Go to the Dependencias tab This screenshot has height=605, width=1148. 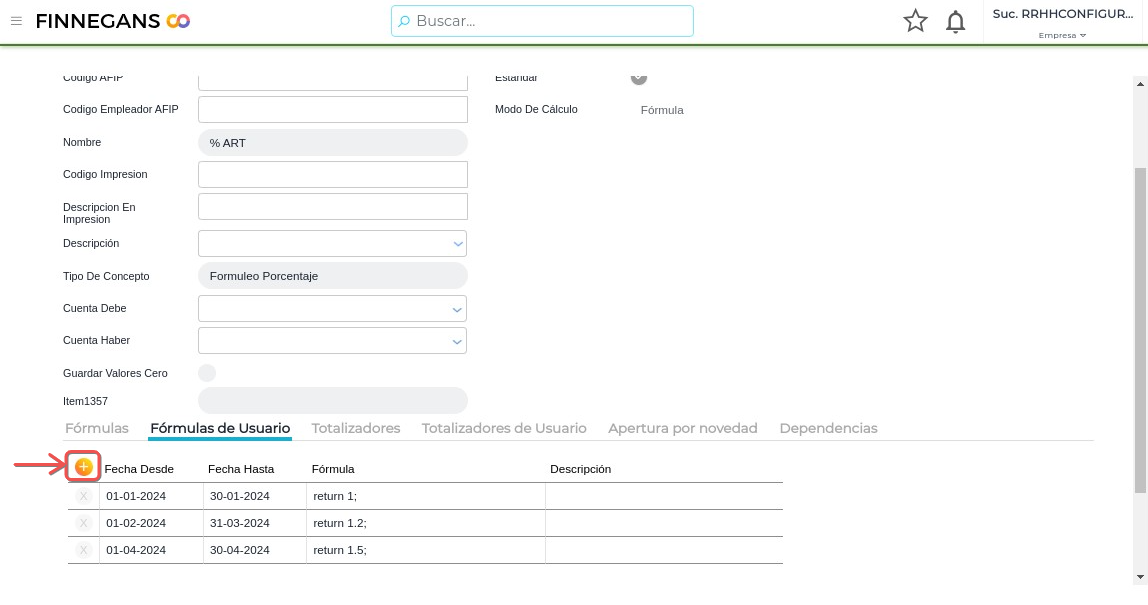[828, 428]
